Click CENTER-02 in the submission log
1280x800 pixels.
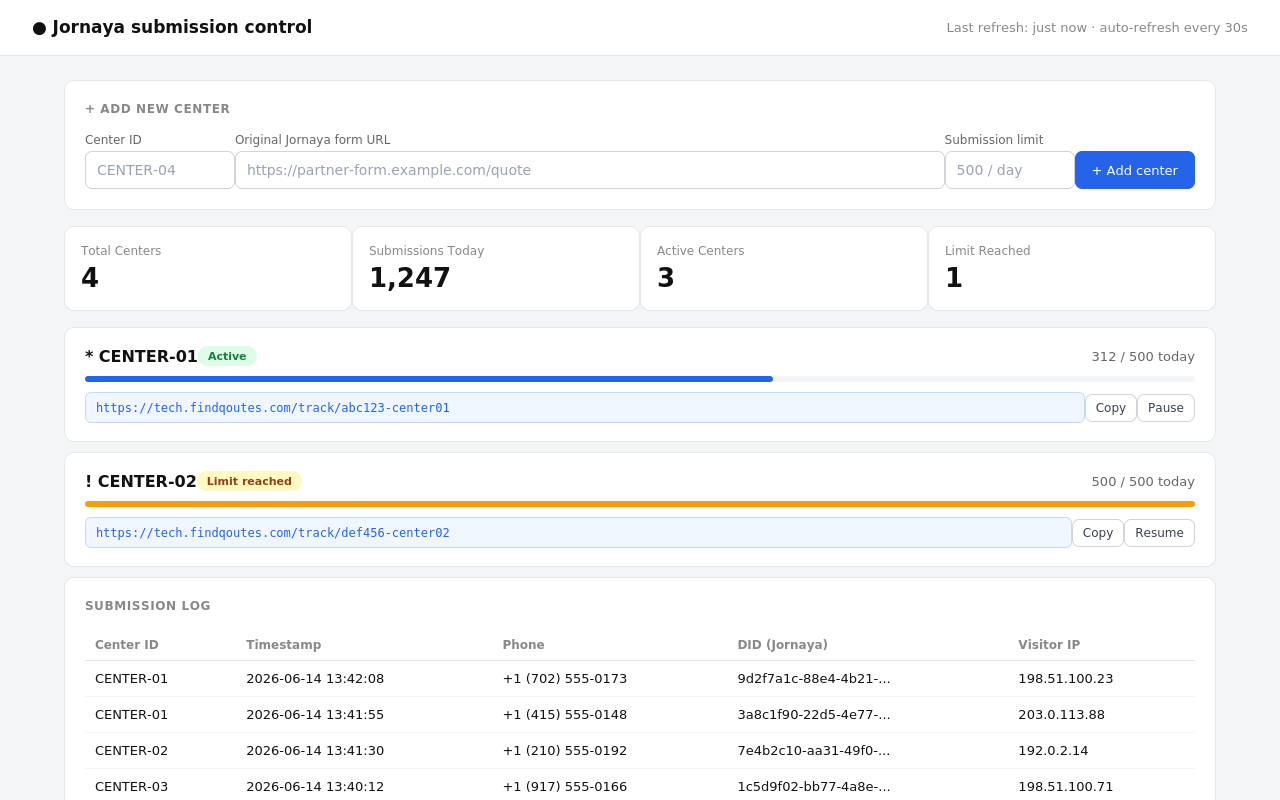coord(132,750)
